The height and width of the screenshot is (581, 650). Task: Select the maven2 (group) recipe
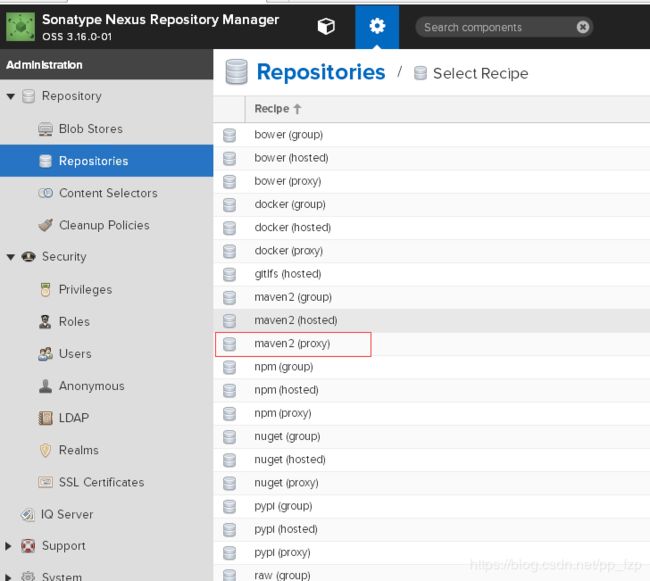[432, 297]
